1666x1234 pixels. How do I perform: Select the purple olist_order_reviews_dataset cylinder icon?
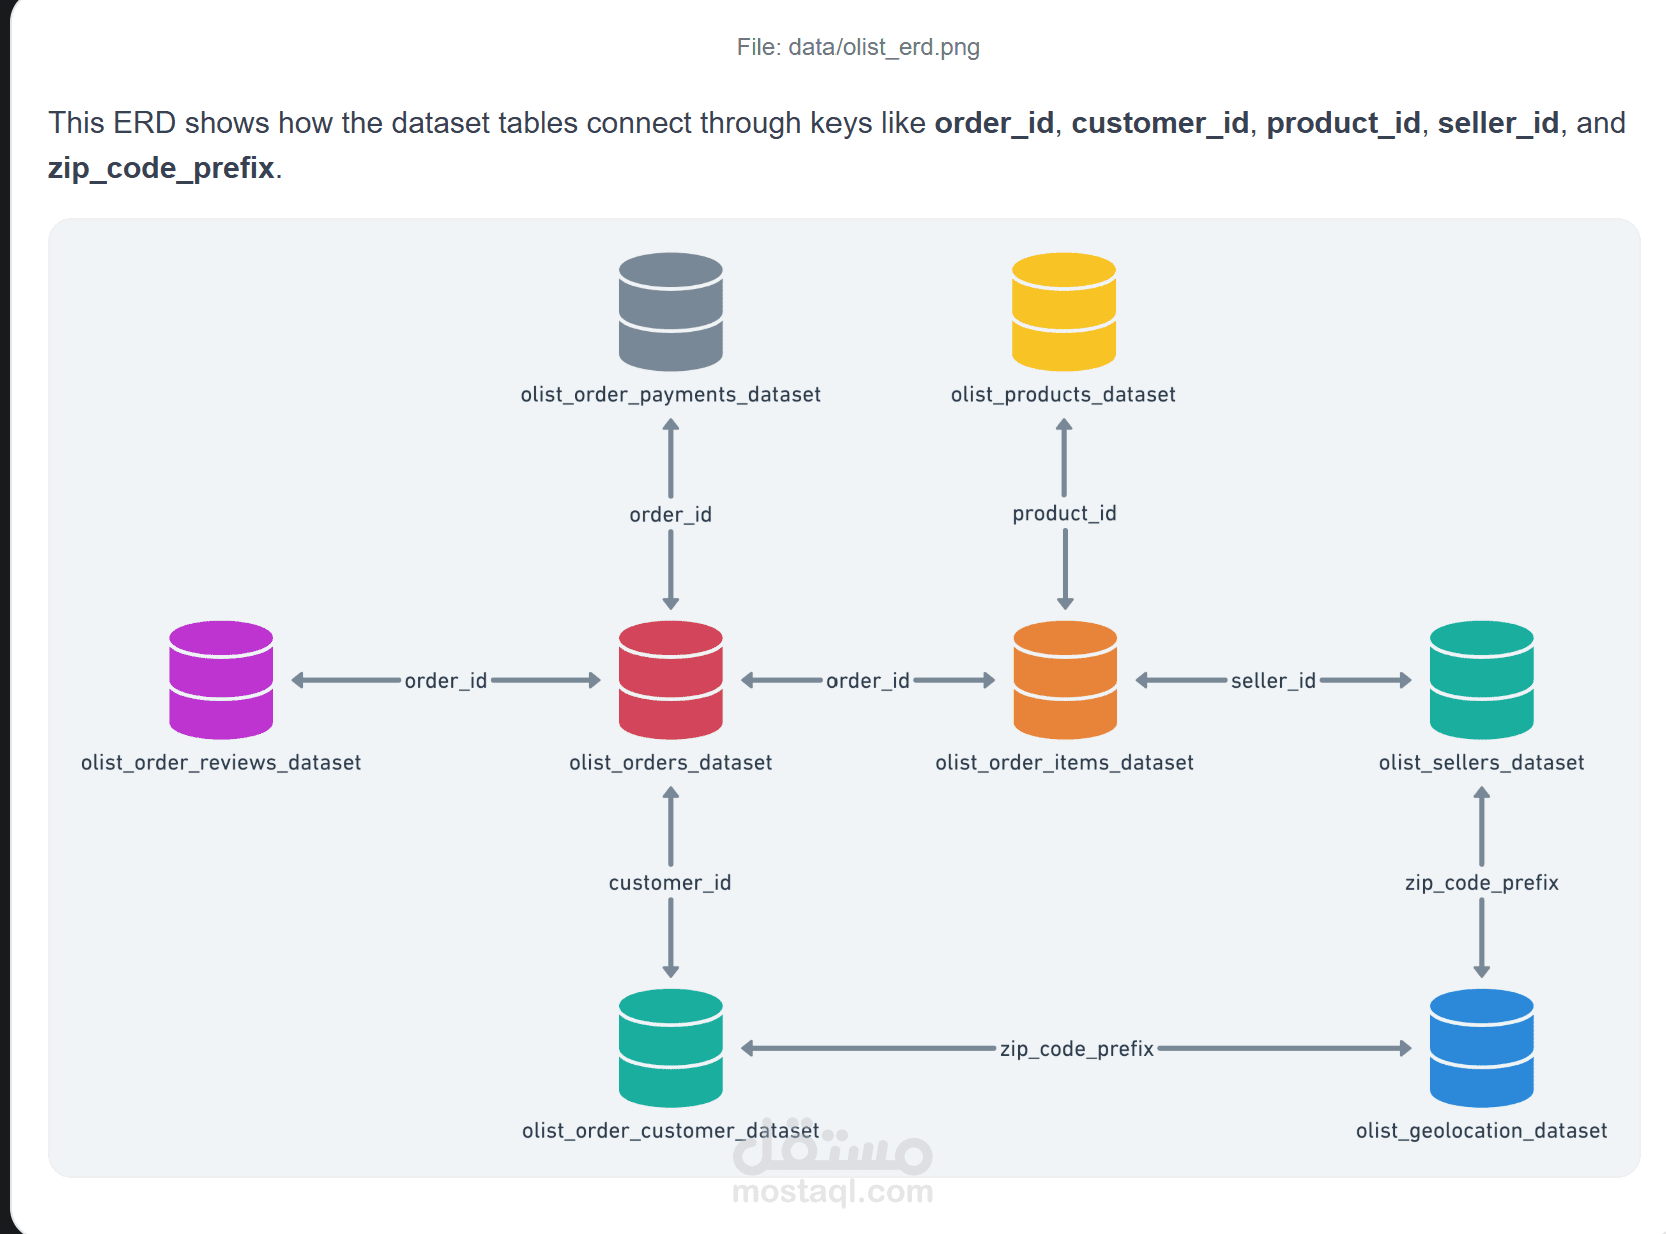(x=221, y=679)
